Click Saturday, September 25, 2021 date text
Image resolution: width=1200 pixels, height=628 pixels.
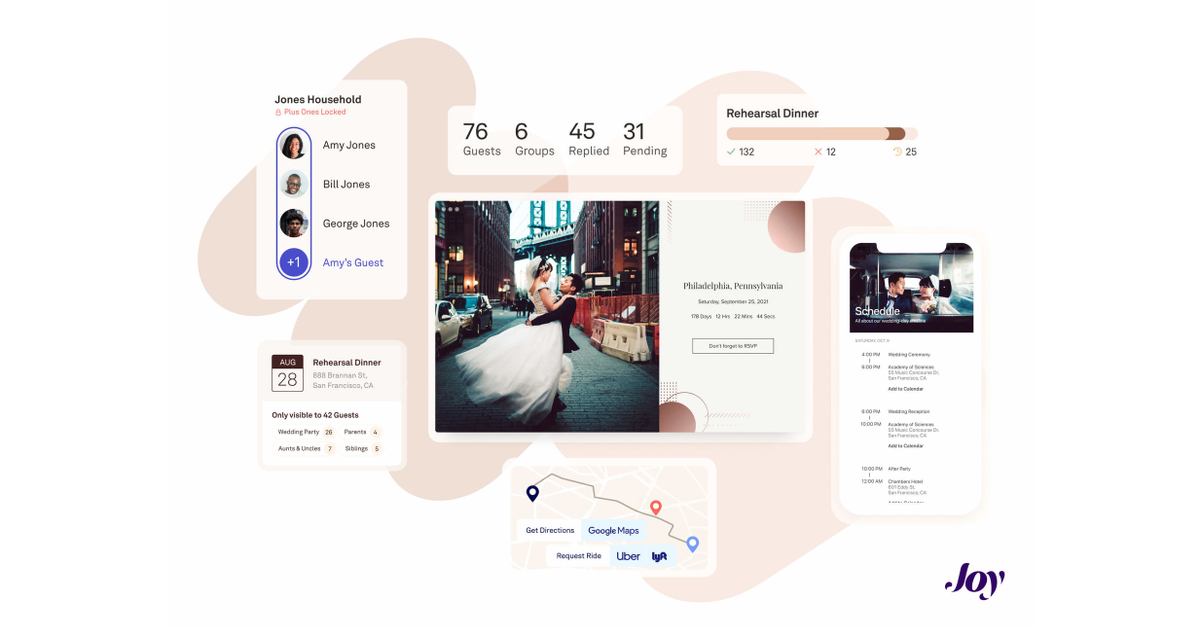(733, 301)
